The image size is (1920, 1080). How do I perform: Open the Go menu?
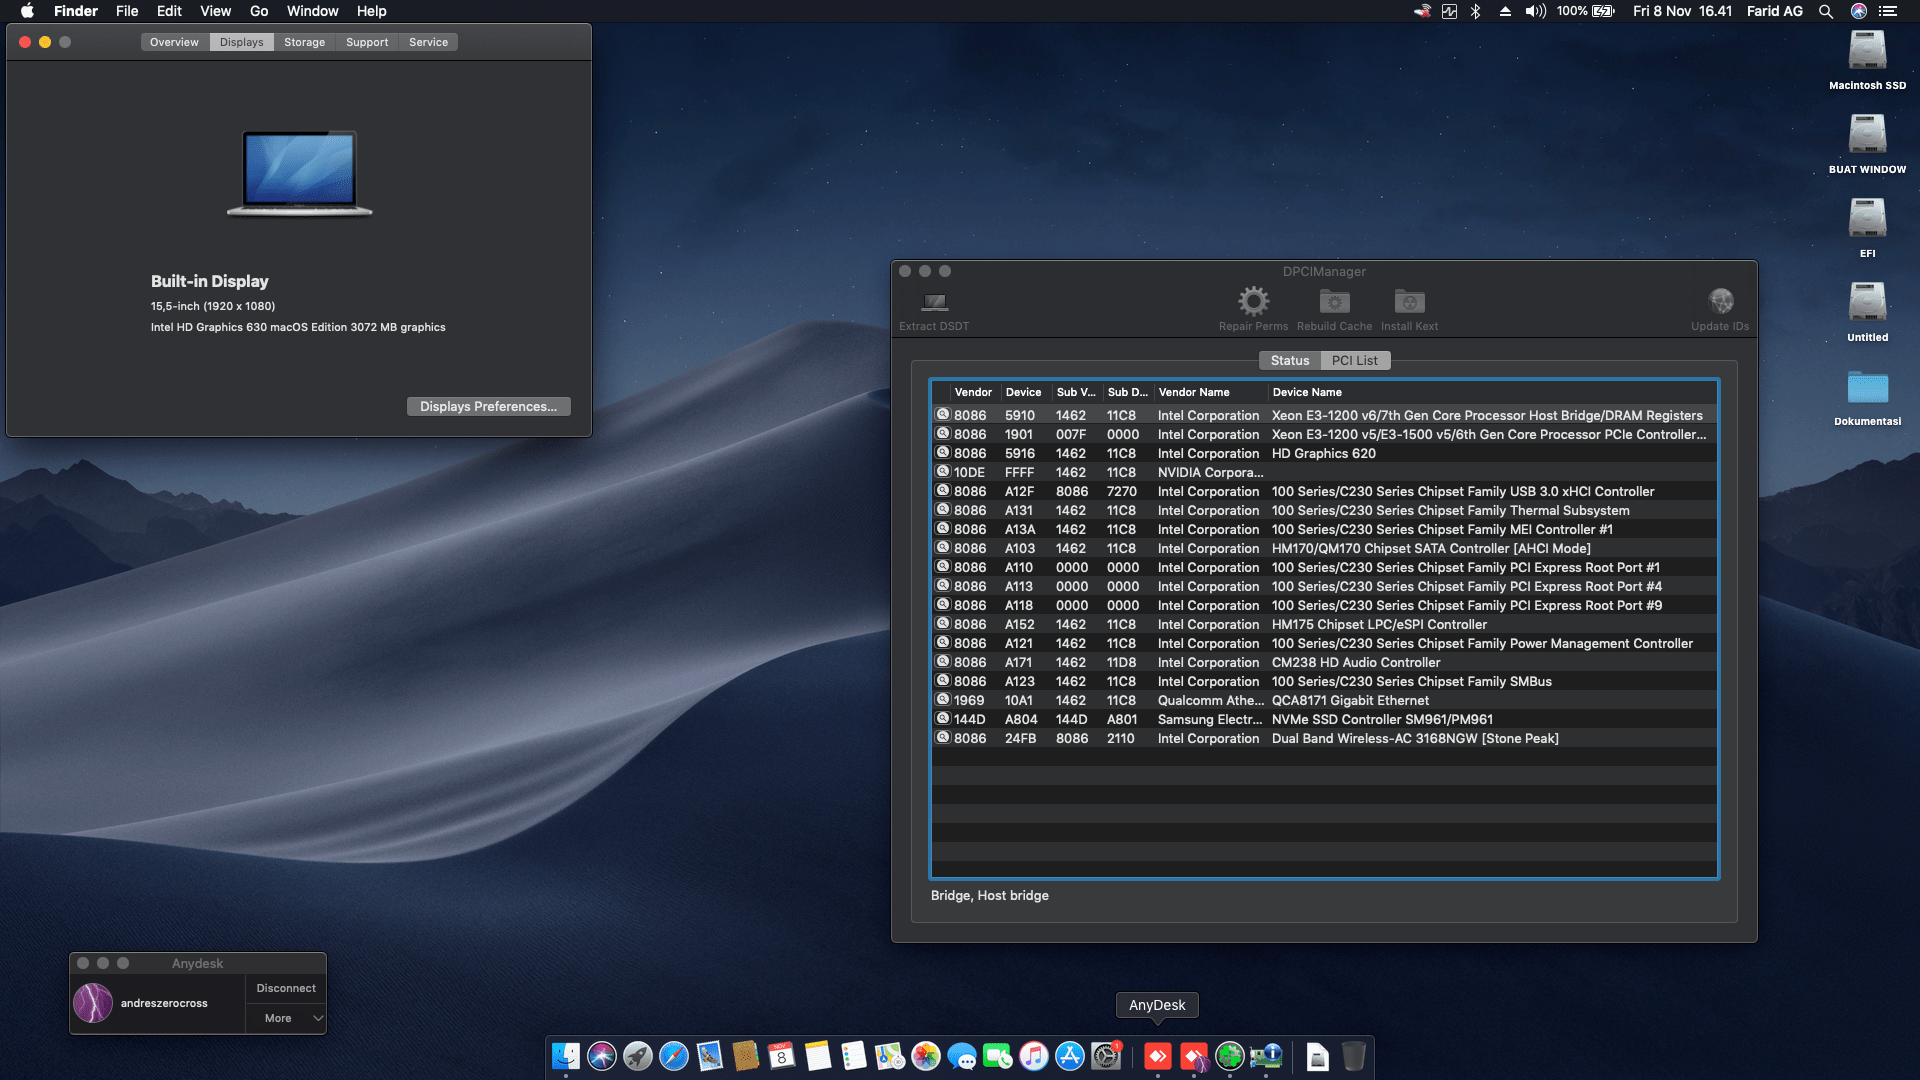(257, 11)
